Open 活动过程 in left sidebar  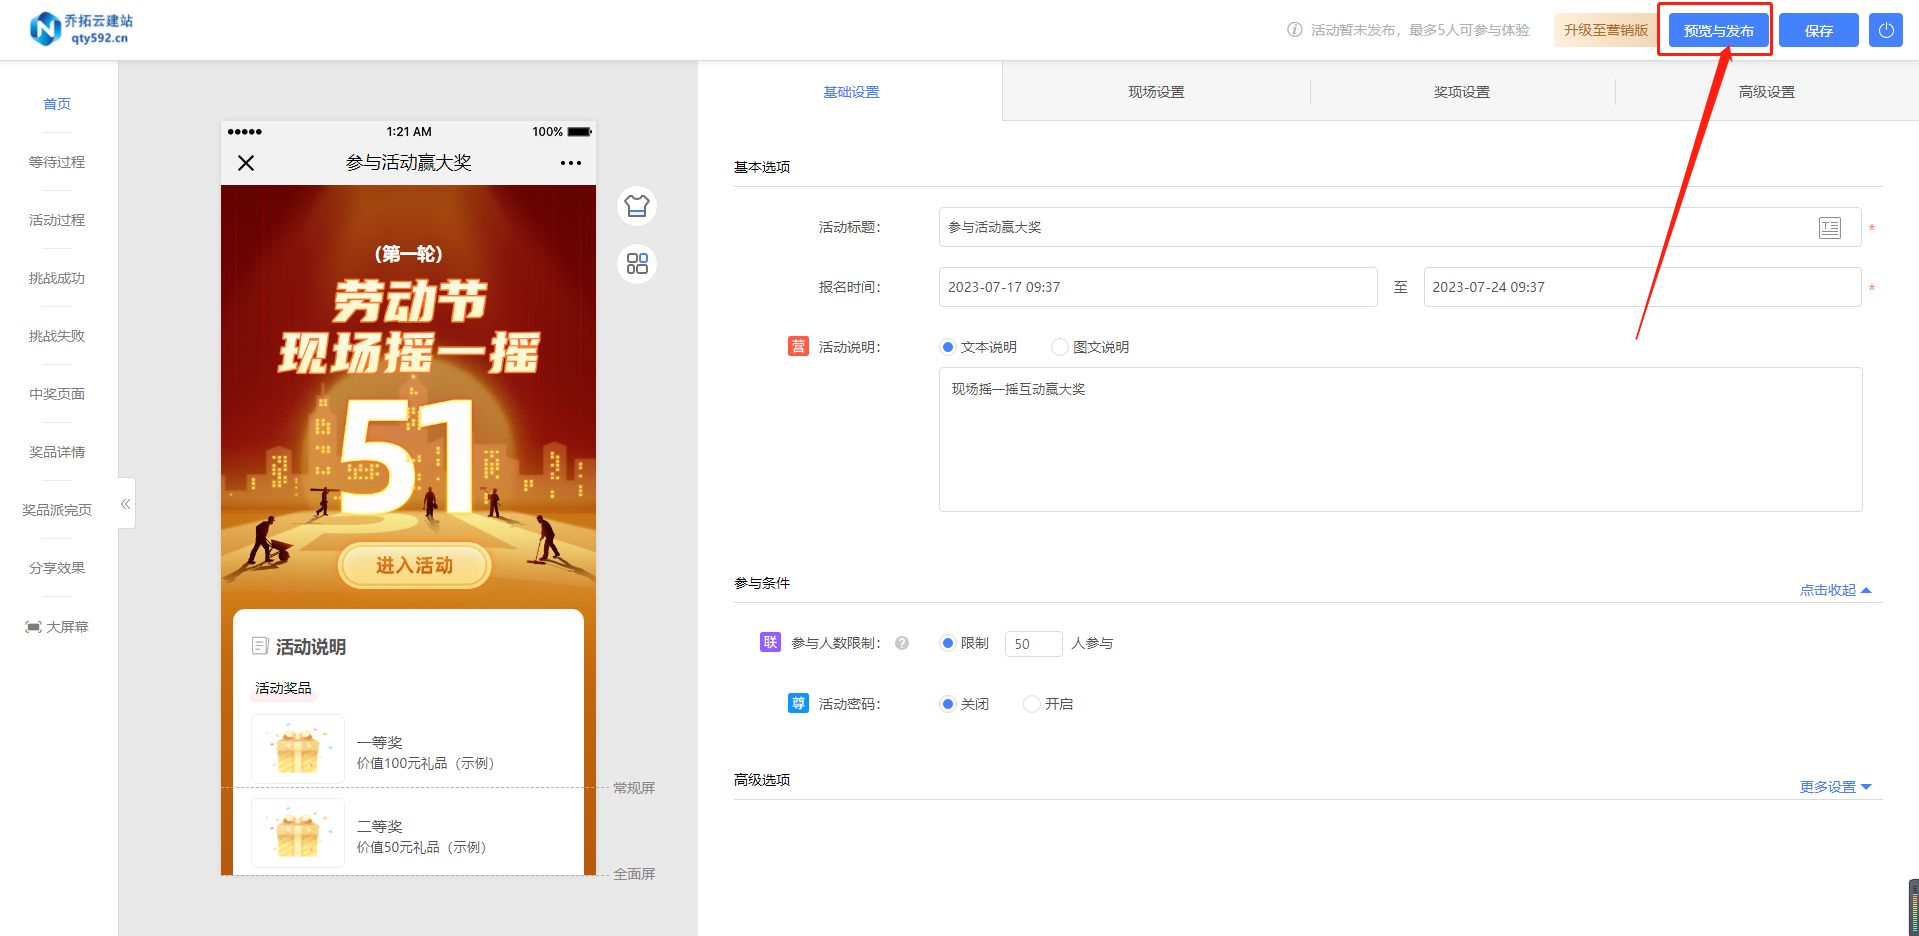(x=57, y=220)
